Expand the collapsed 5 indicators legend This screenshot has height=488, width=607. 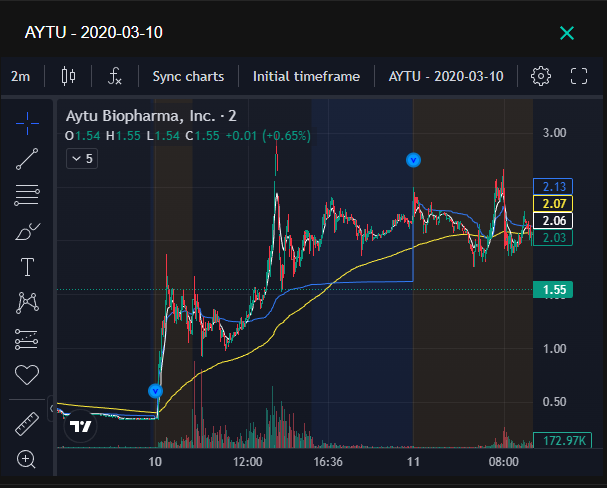pos(82,159)
